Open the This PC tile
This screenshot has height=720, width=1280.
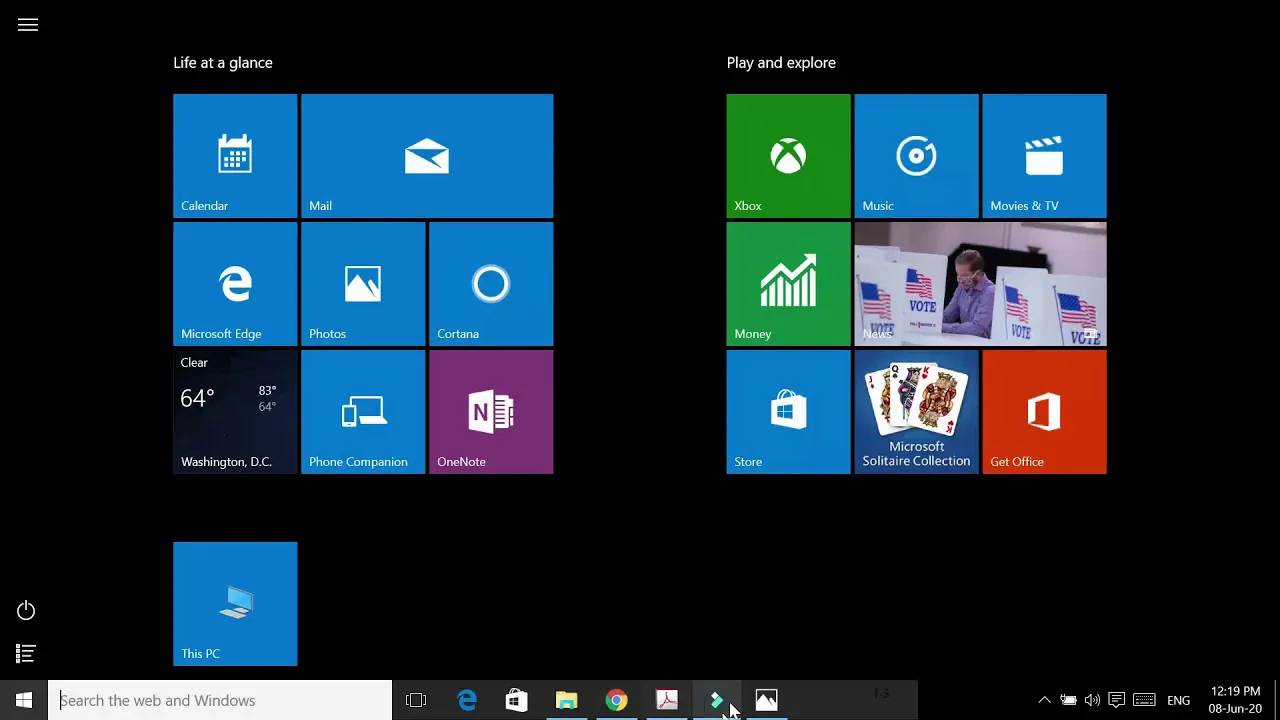[x=235, y=604]
